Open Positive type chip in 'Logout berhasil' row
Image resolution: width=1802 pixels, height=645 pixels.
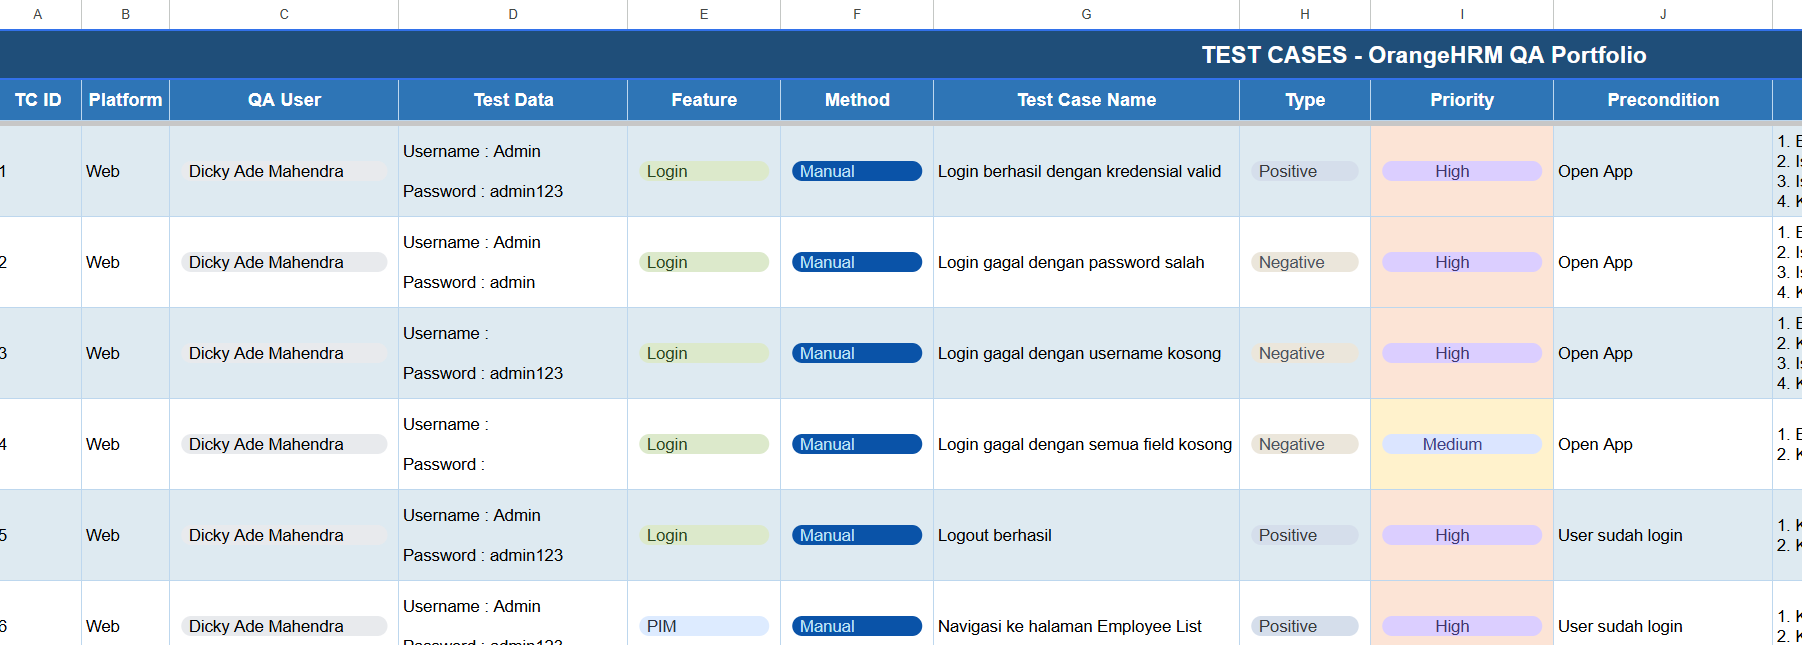pyautogui.click(x=1305, y=535)
